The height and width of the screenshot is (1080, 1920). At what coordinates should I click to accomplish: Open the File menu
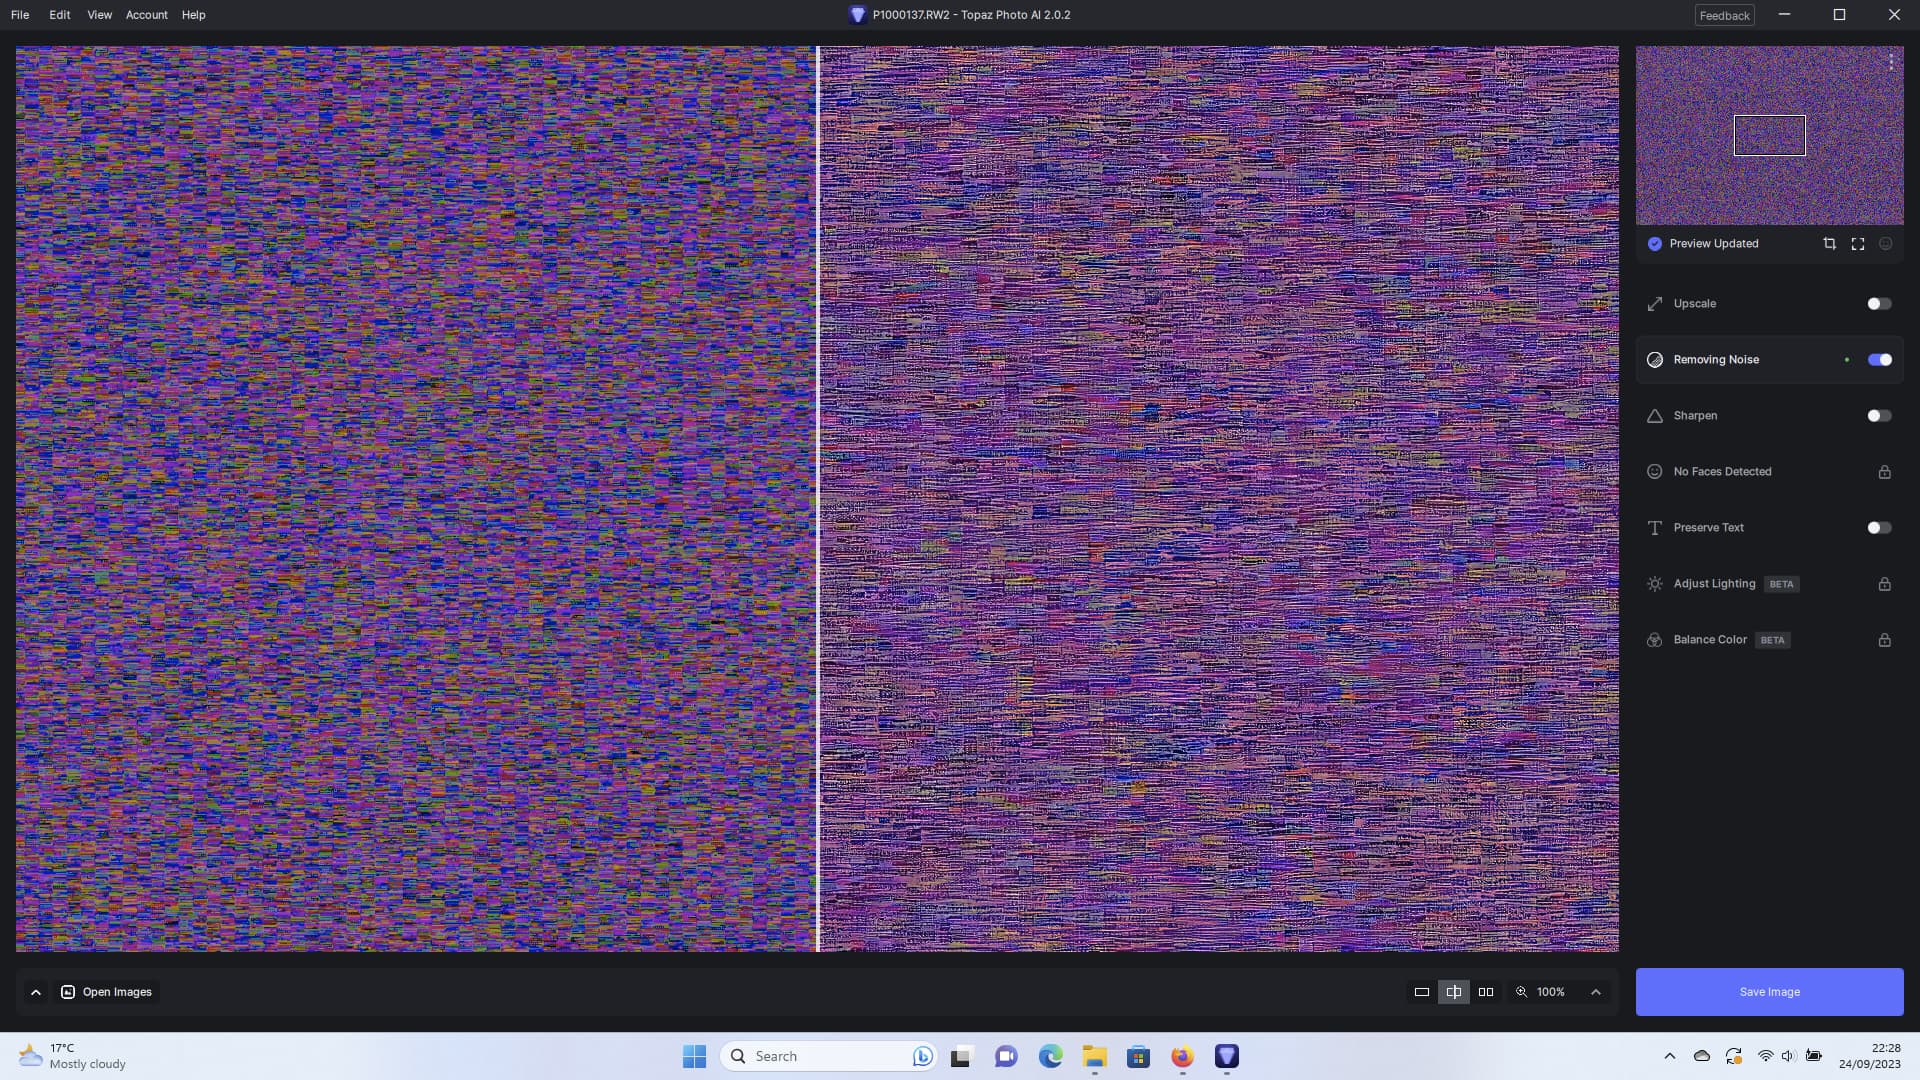coord(20,15)
